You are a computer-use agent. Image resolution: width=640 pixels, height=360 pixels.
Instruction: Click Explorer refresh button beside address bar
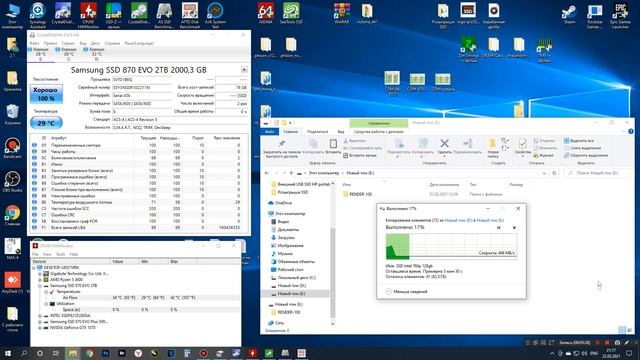tap(554, 173)
